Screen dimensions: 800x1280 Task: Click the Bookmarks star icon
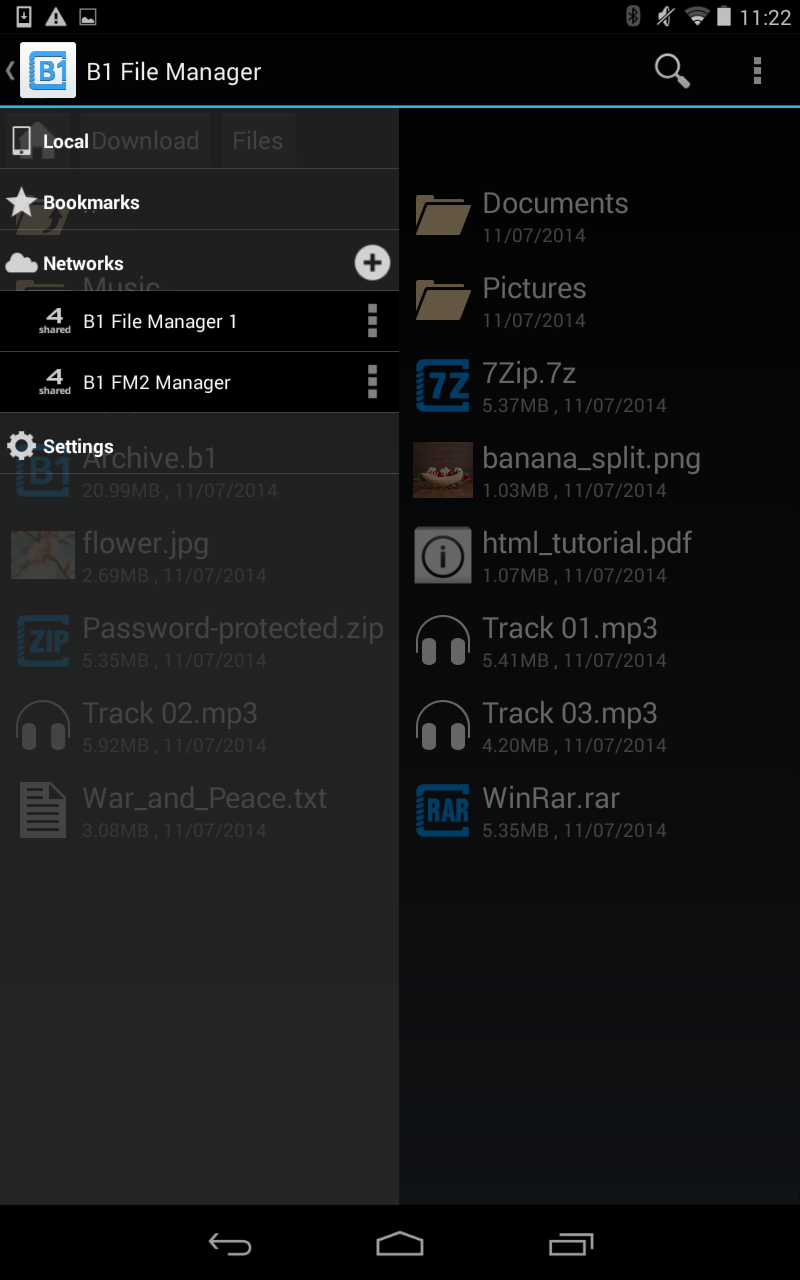point(21,203)
